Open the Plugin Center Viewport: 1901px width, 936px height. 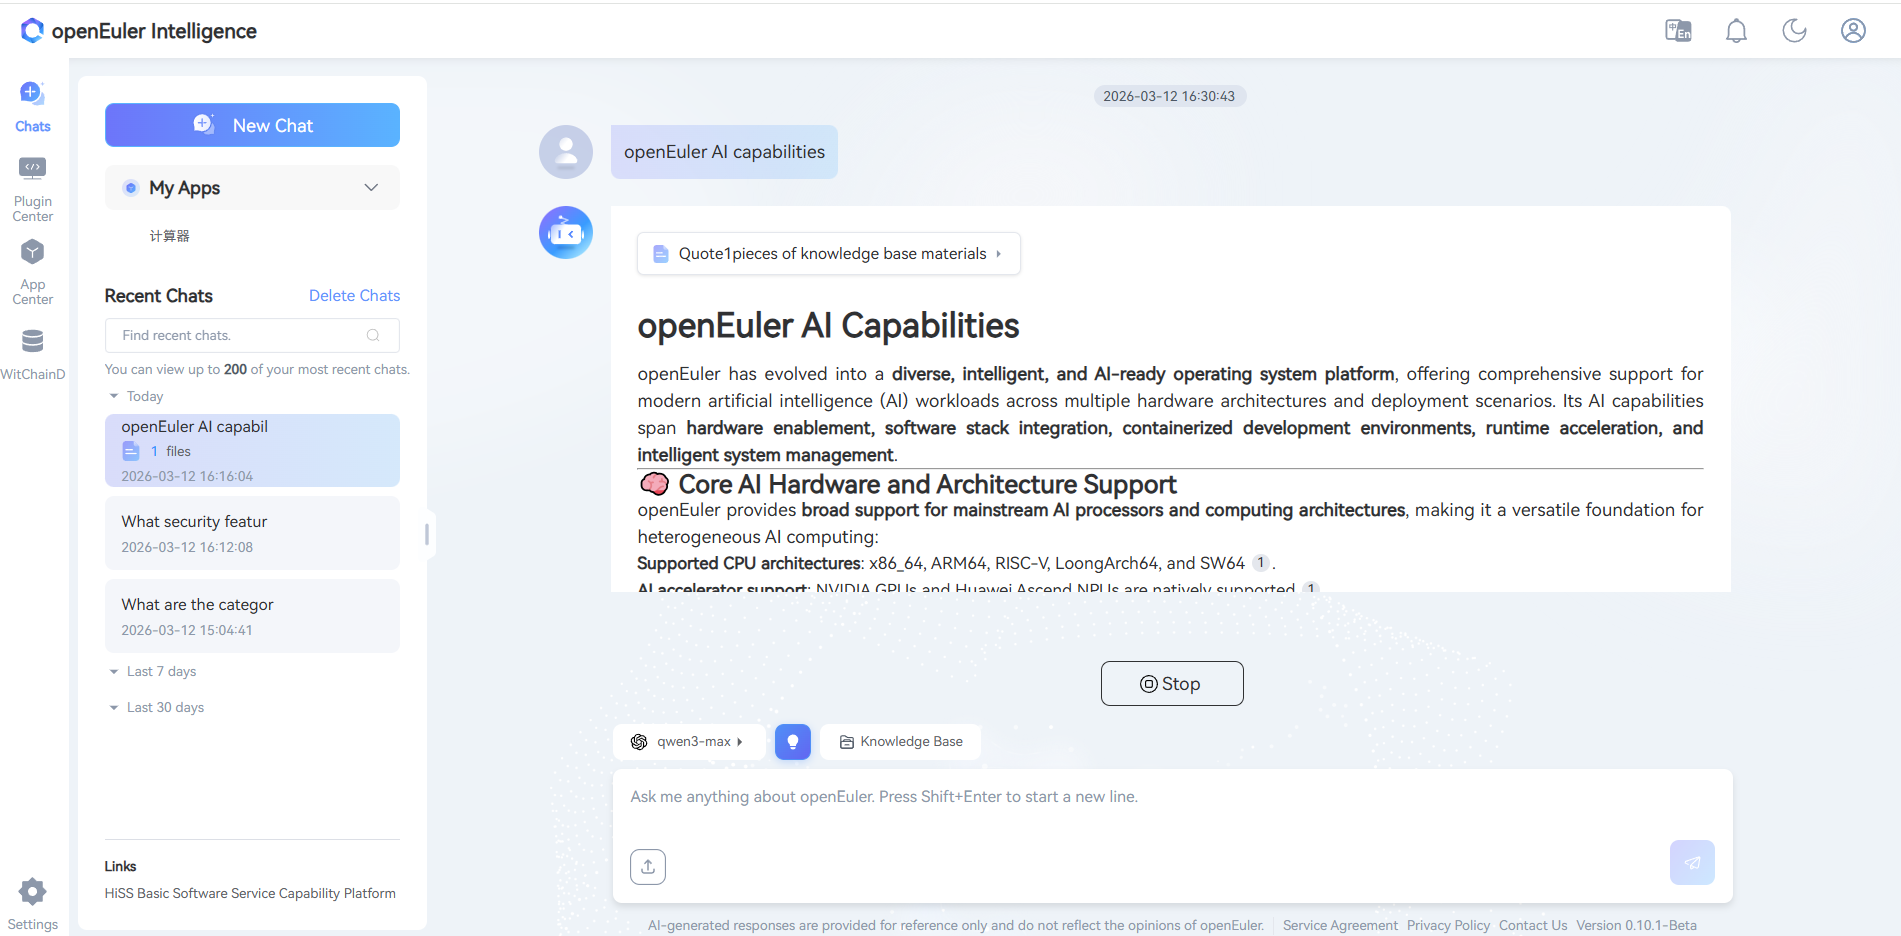33,189
